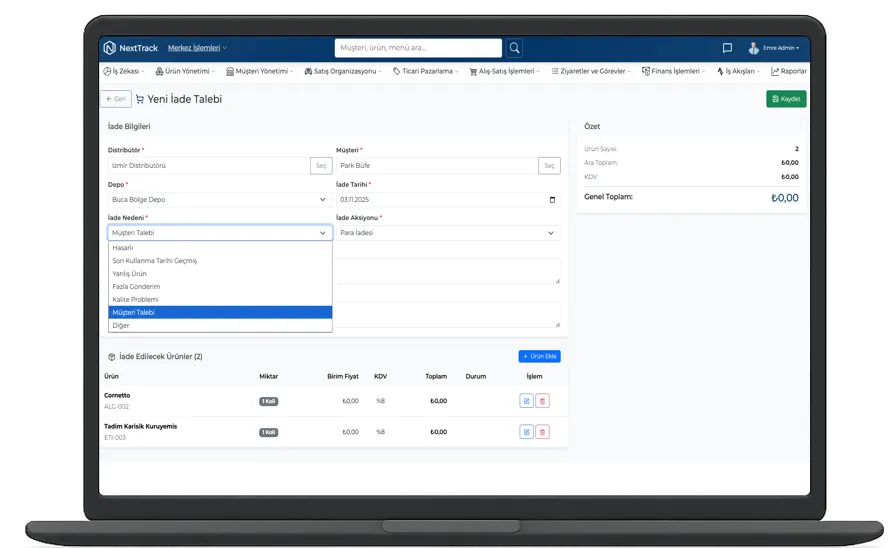This screenshot has height=548, width=895.
Task: Click the search magnifier button
Action: tap(514, 48)
